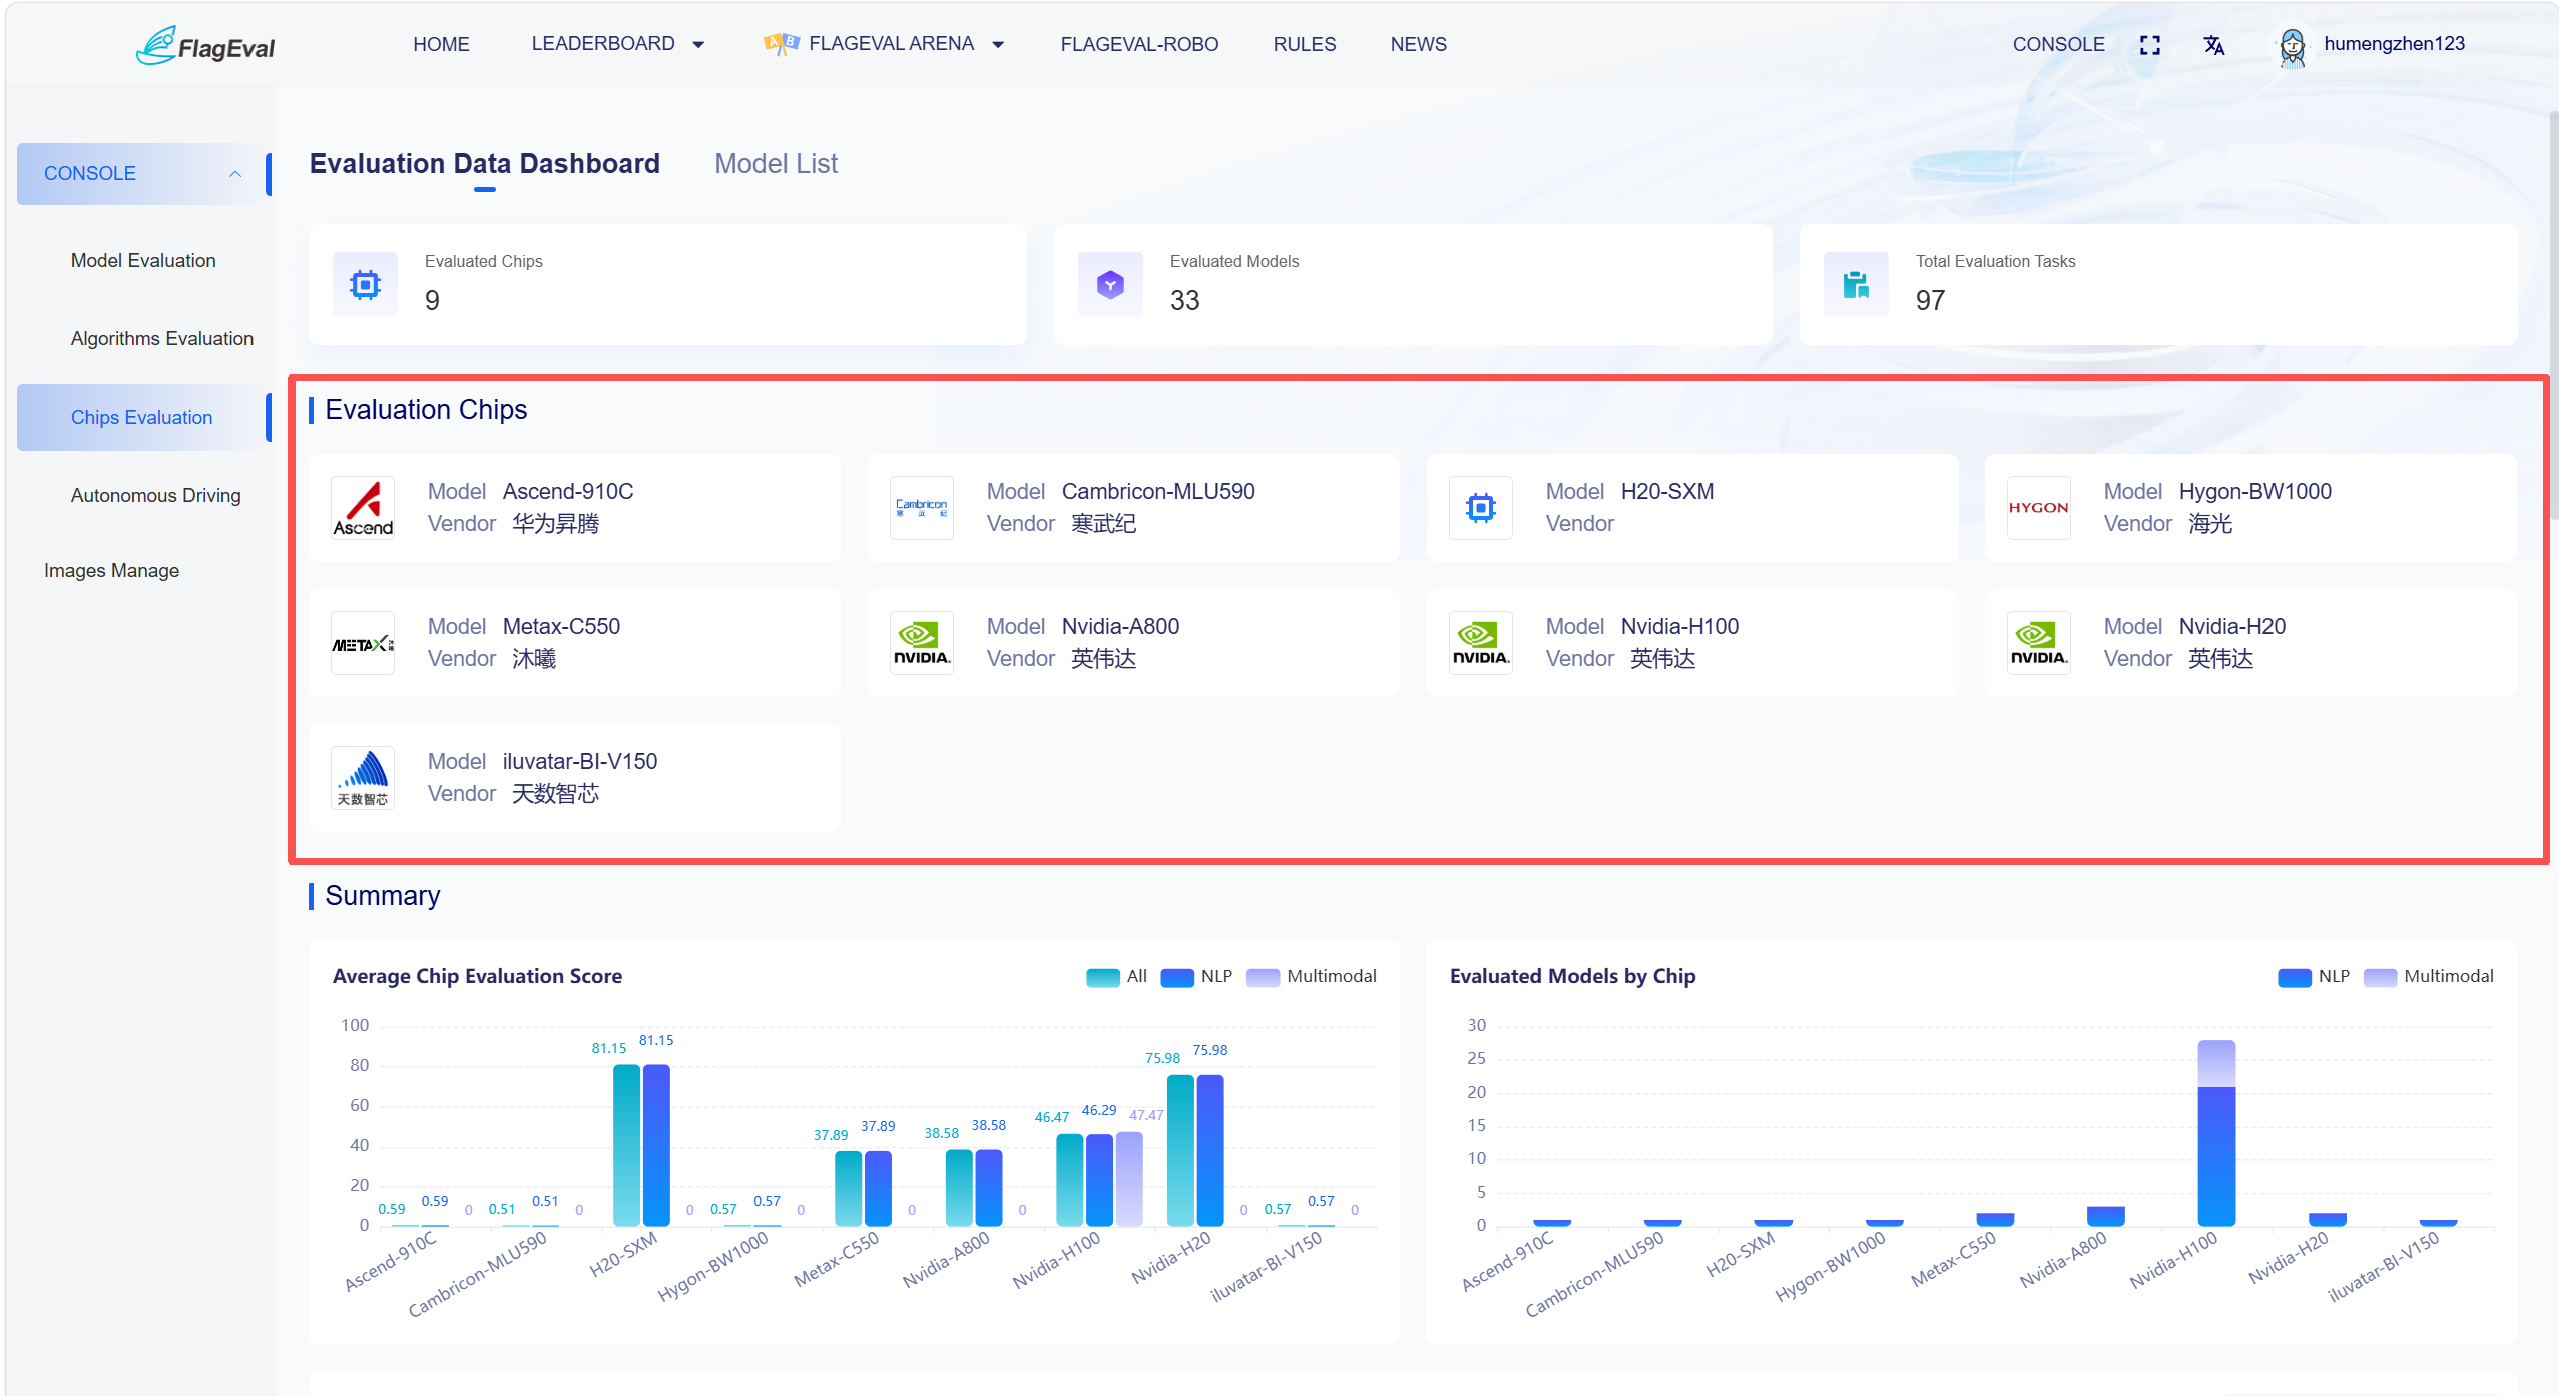
Task: Click the Nvidia-A800 NVIDIA logo
Action: [x=921, y=643]
